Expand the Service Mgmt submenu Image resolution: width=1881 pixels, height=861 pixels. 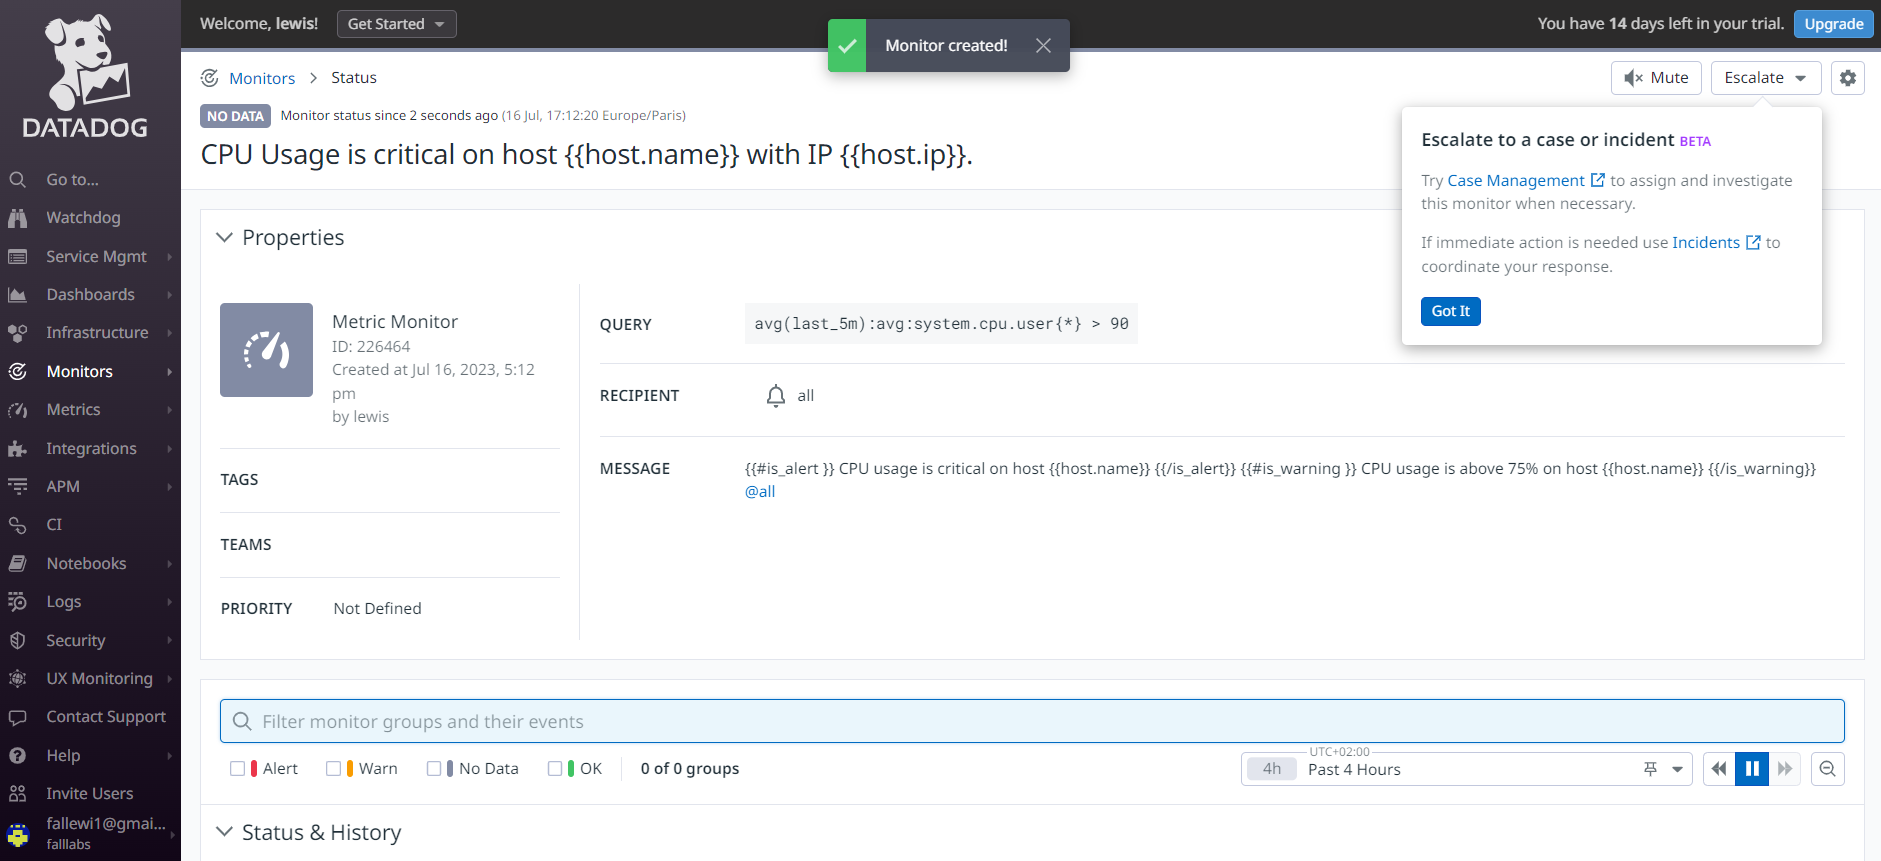pyautogui.click(x=170, y=257)
